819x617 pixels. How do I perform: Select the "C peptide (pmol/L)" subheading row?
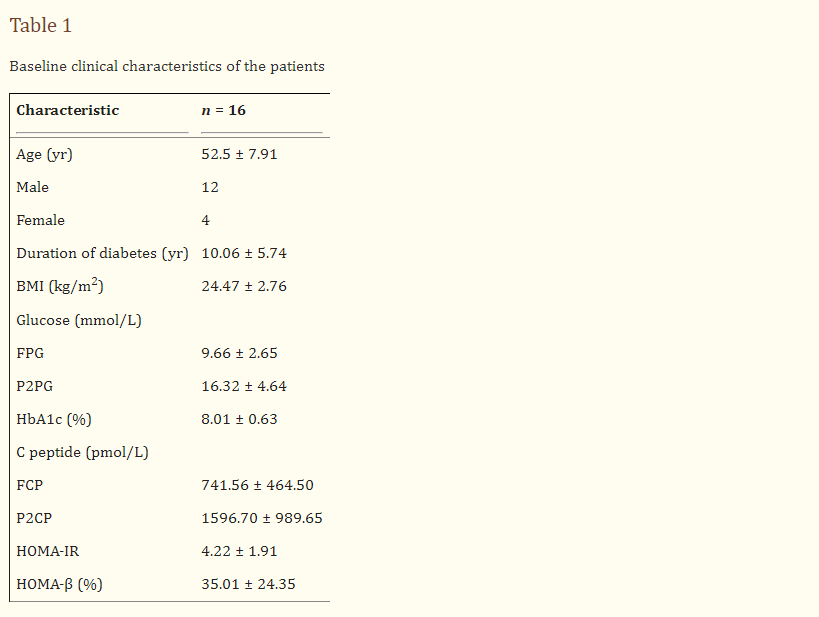point(82,452)
